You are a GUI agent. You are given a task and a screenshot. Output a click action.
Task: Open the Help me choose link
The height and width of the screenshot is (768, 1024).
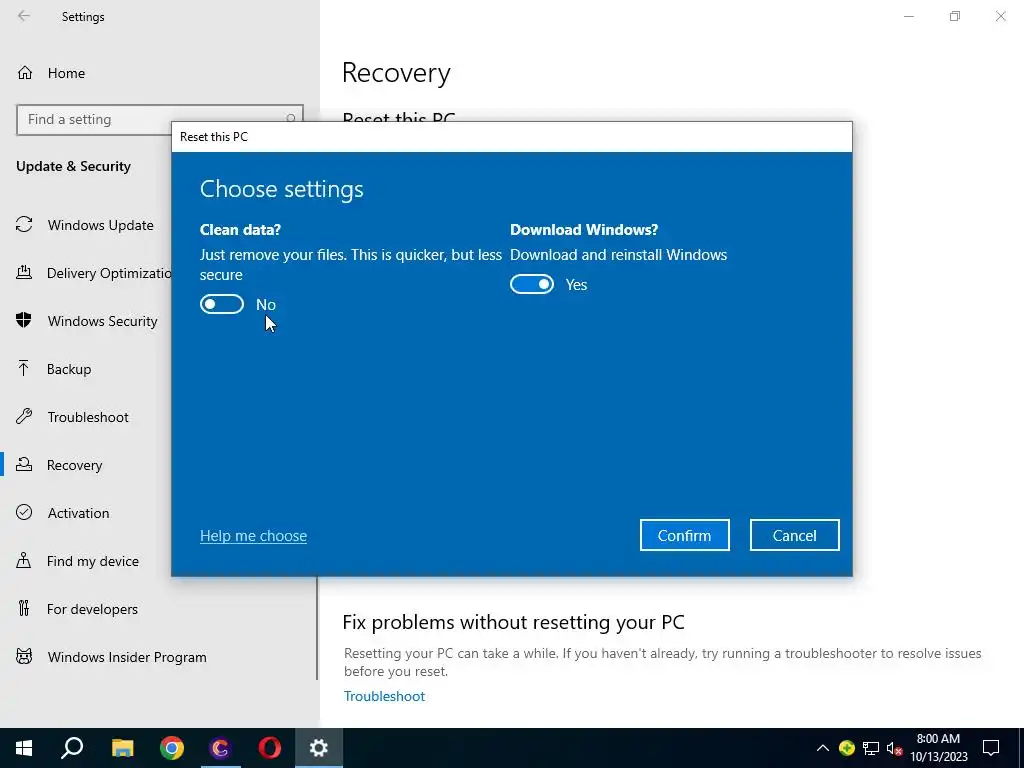click(x=253, y=536)
